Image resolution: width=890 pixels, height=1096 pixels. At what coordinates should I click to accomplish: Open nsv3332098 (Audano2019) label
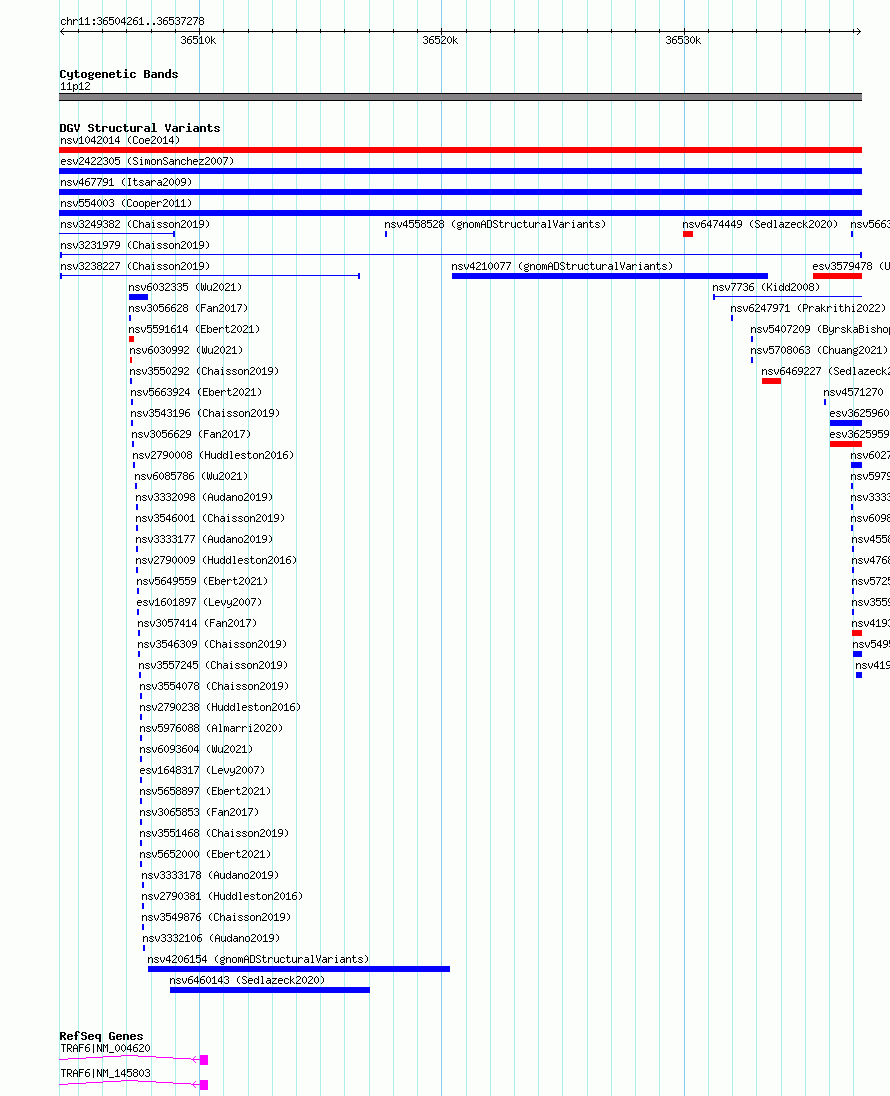pyautogui.click(x=204, y=496)
